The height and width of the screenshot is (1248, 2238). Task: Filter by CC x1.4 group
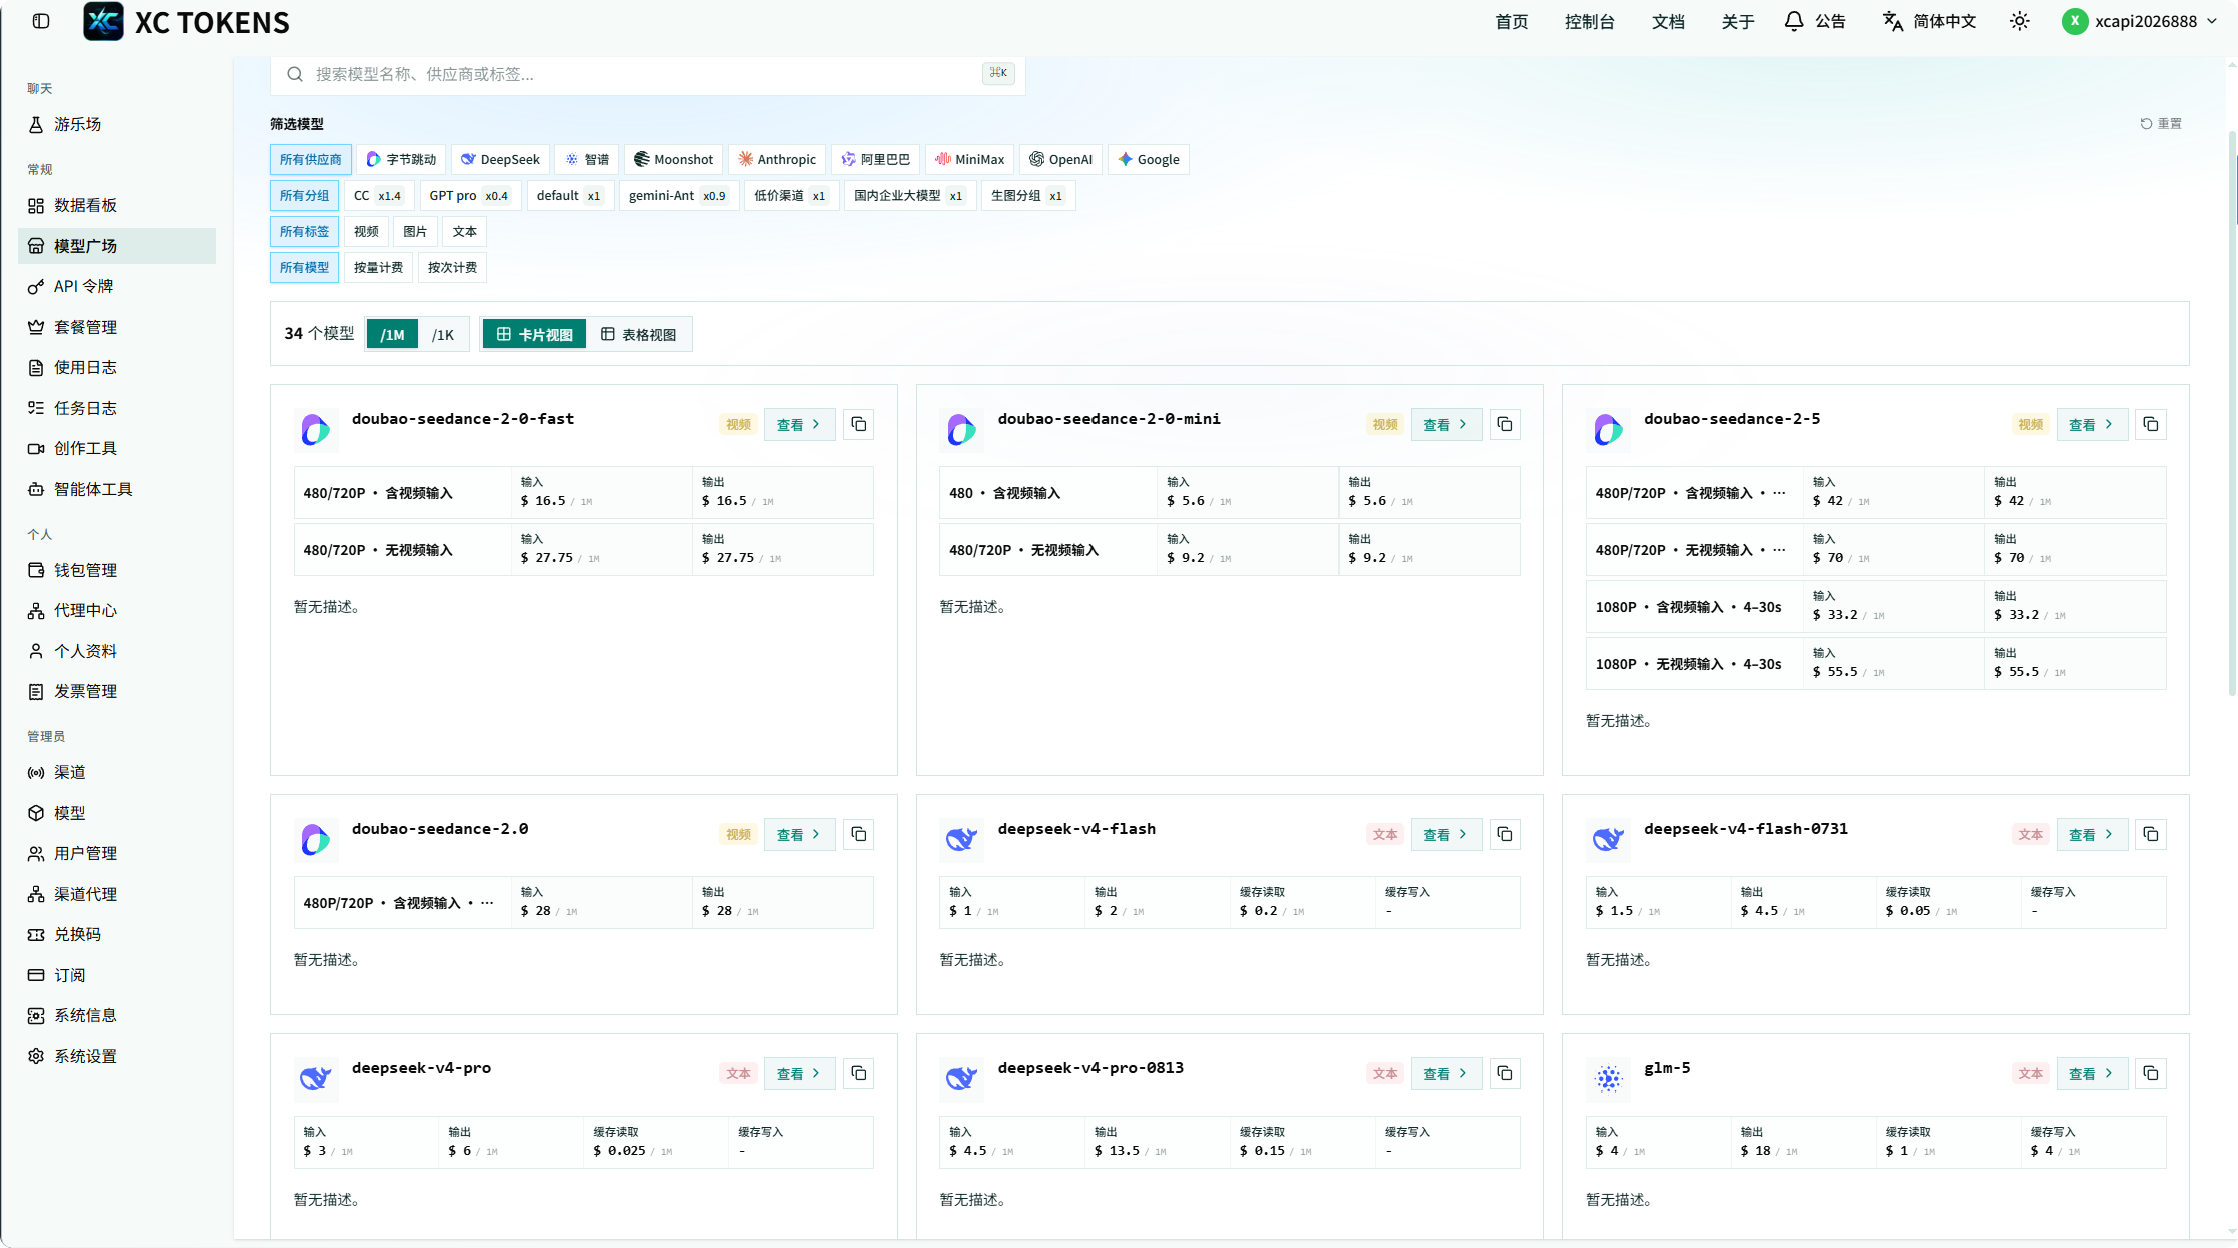[377, 195]
